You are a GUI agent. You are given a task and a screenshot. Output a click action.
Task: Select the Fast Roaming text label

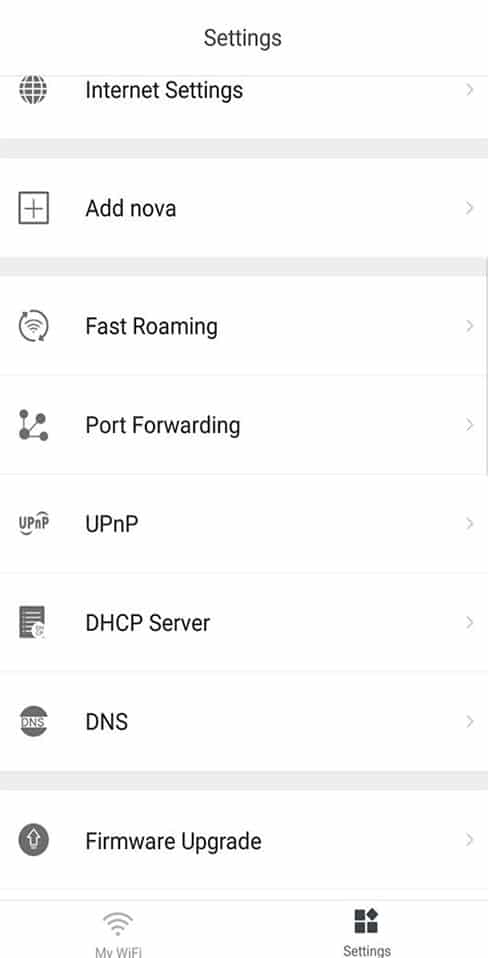[151, 327]
